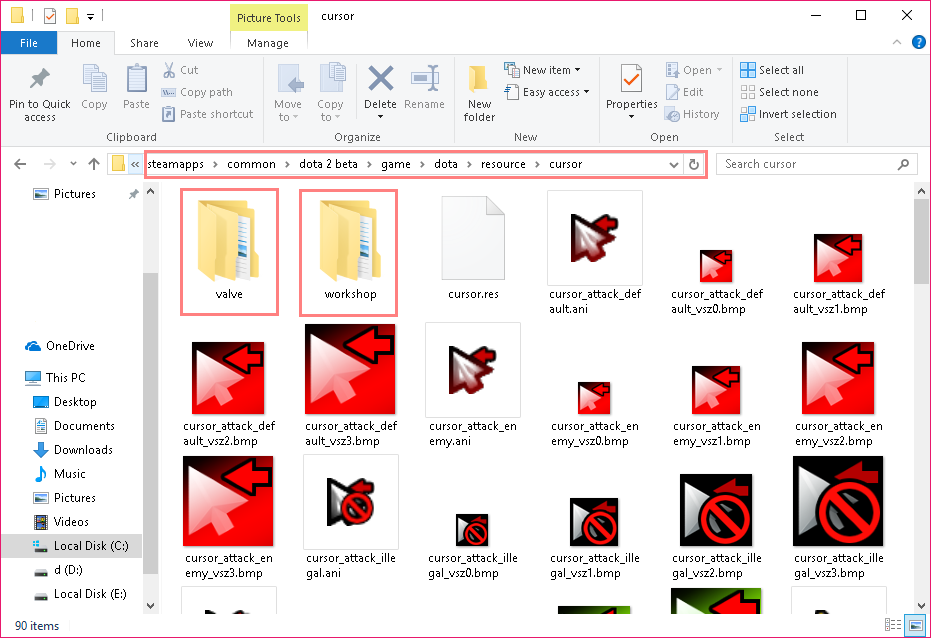
Task: Select cursor_attack_default_vsz0.bmp thumbnail
Action: coord(716,265)
